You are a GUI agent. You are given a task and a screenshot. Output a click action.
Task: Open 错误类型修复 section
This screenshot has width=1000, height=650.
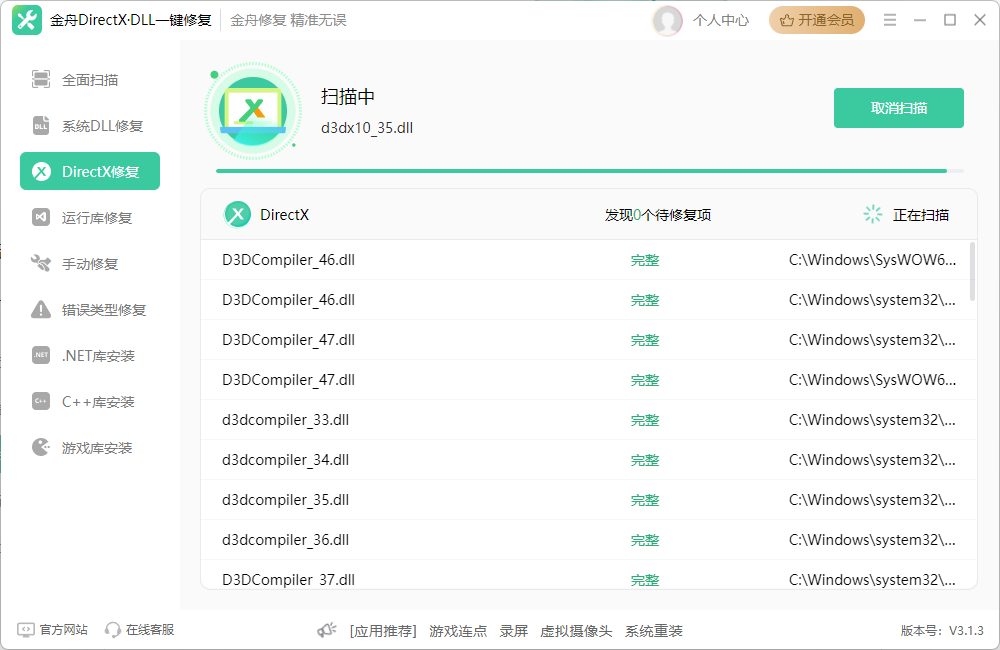[x=90, y=309]
